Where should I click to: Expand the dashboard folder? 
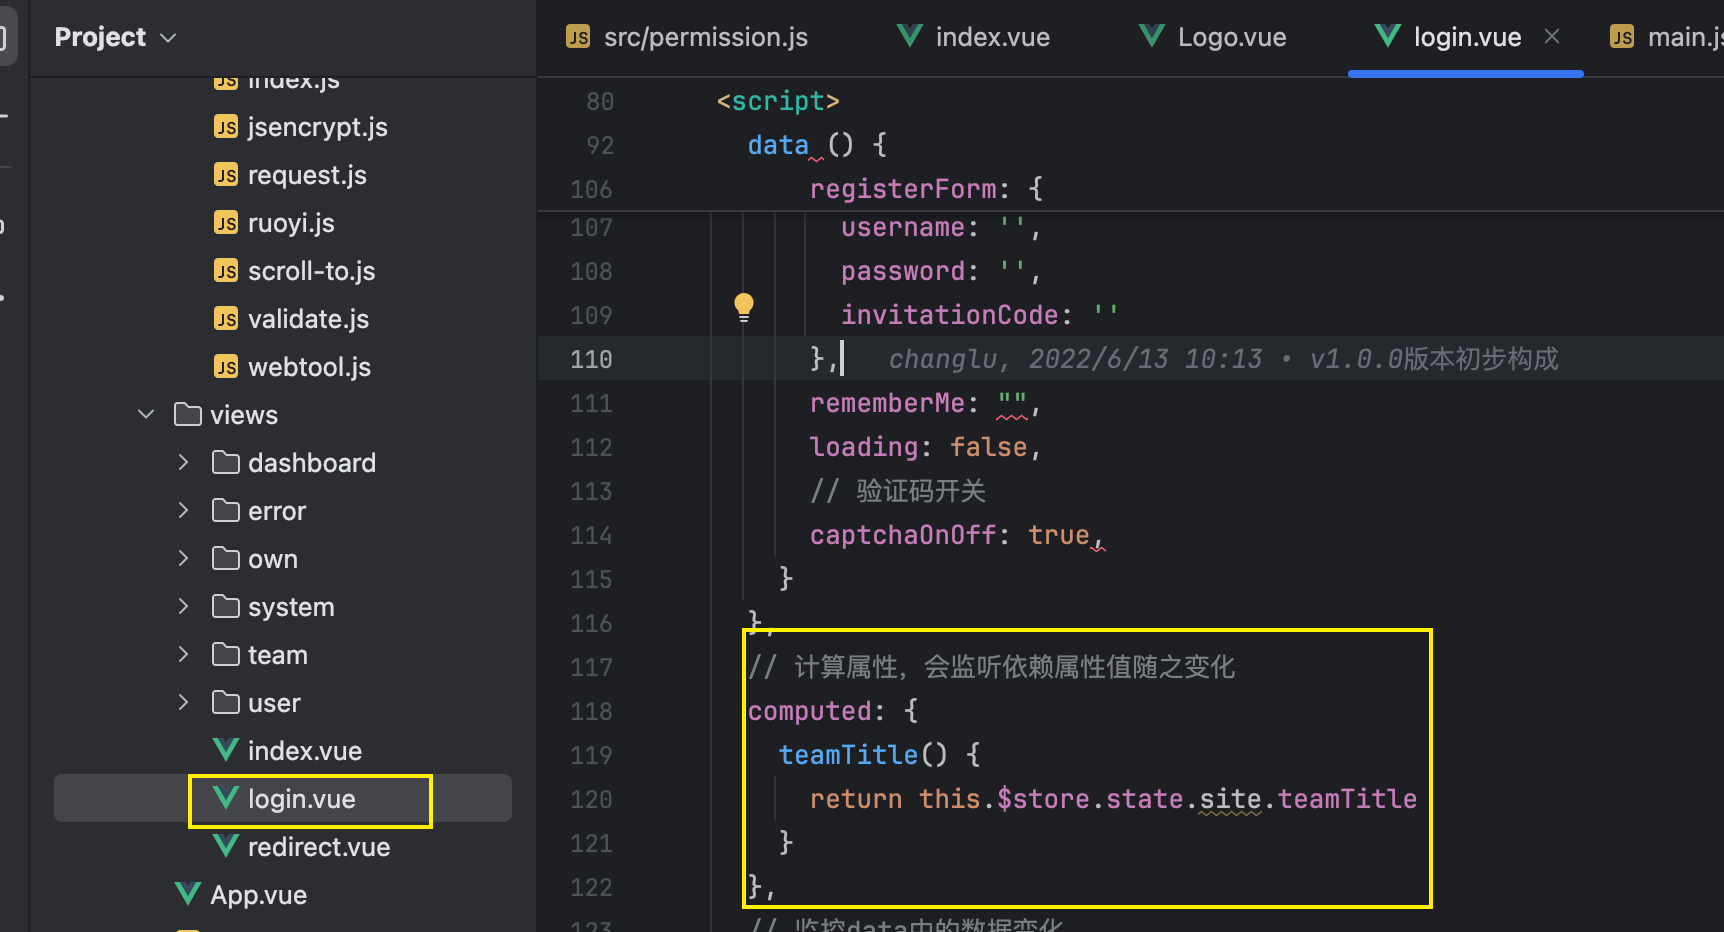[x=183, y=462]
